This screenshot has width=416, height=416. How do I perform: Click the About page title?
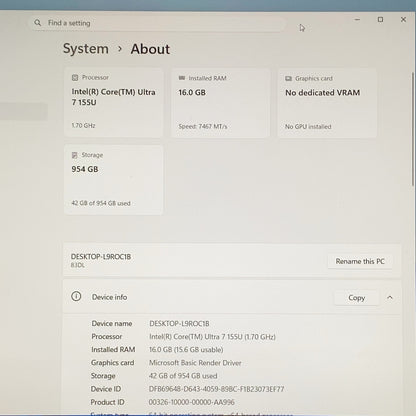(150, 49)
